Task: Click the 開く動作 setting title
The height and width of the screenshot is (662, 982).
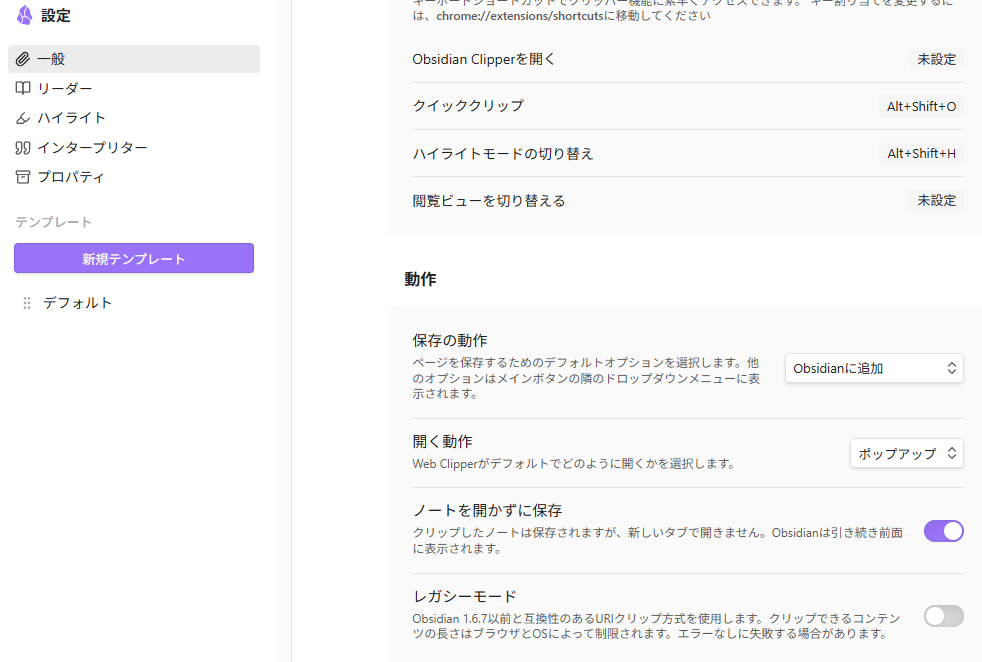Action: click(442, 442)
